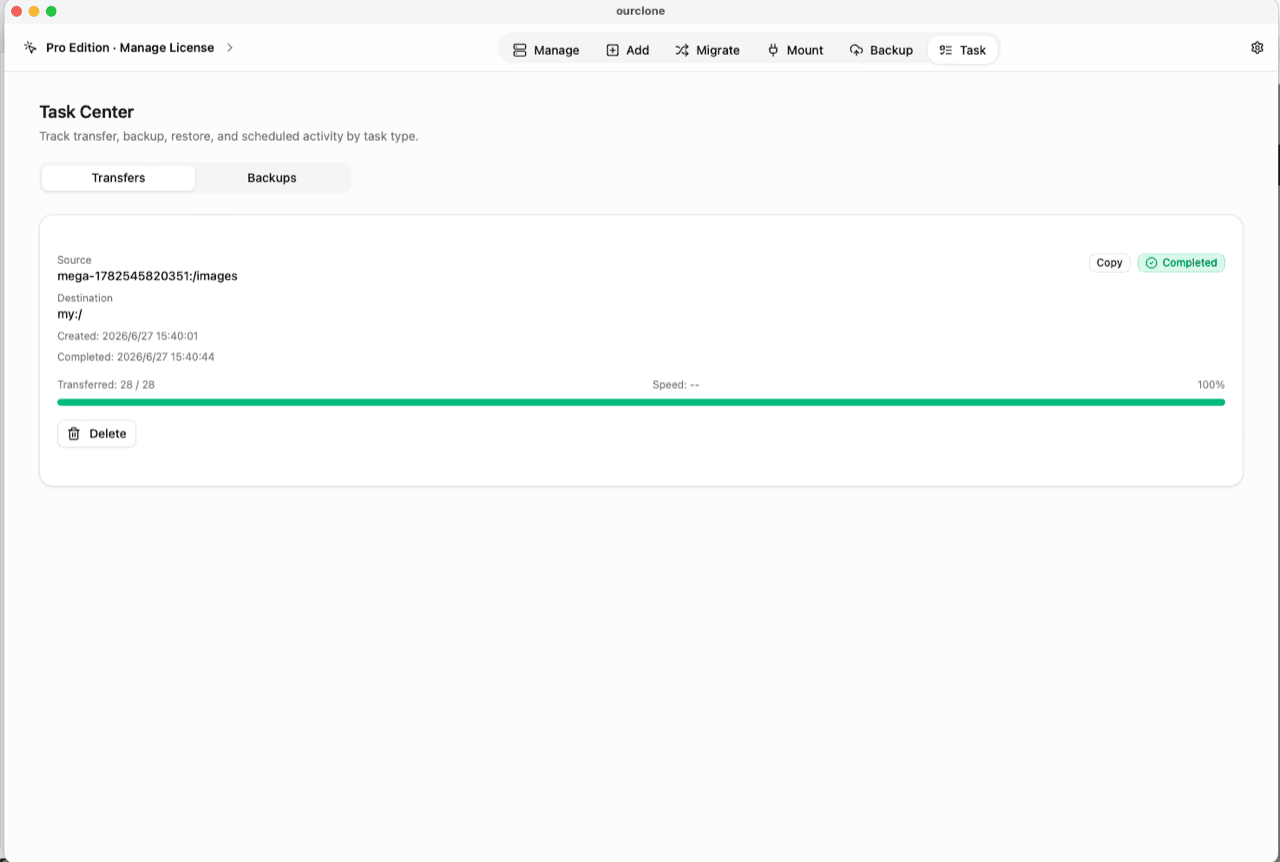This screenshot has width=1280, height=862.
Task: Click the Source label
Action: [x=74, y=260]
